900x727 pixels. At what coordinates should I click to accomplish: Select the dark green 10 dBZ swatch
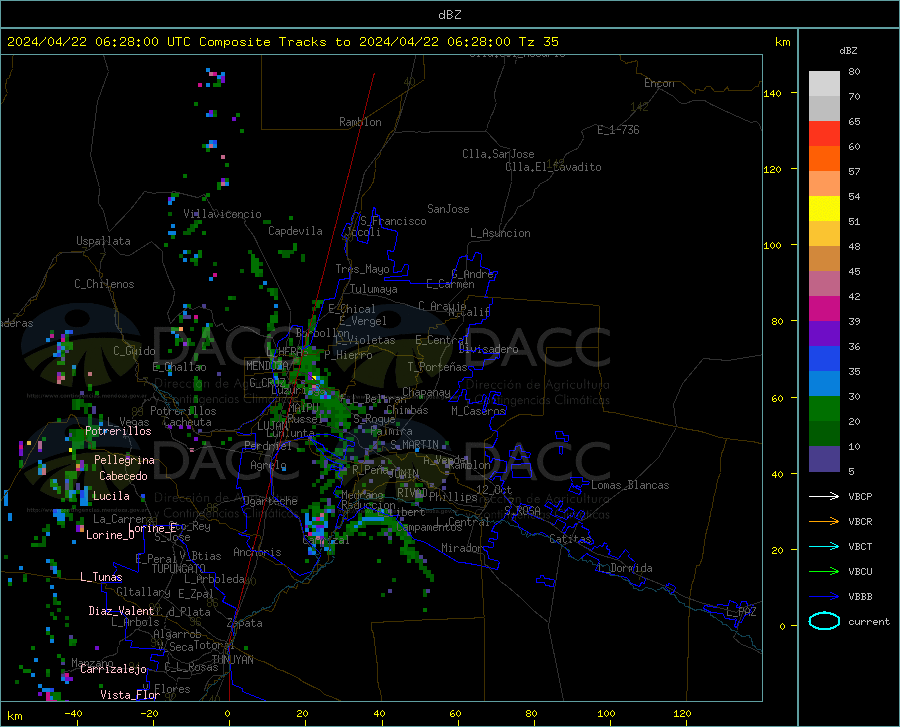point(824,434)
